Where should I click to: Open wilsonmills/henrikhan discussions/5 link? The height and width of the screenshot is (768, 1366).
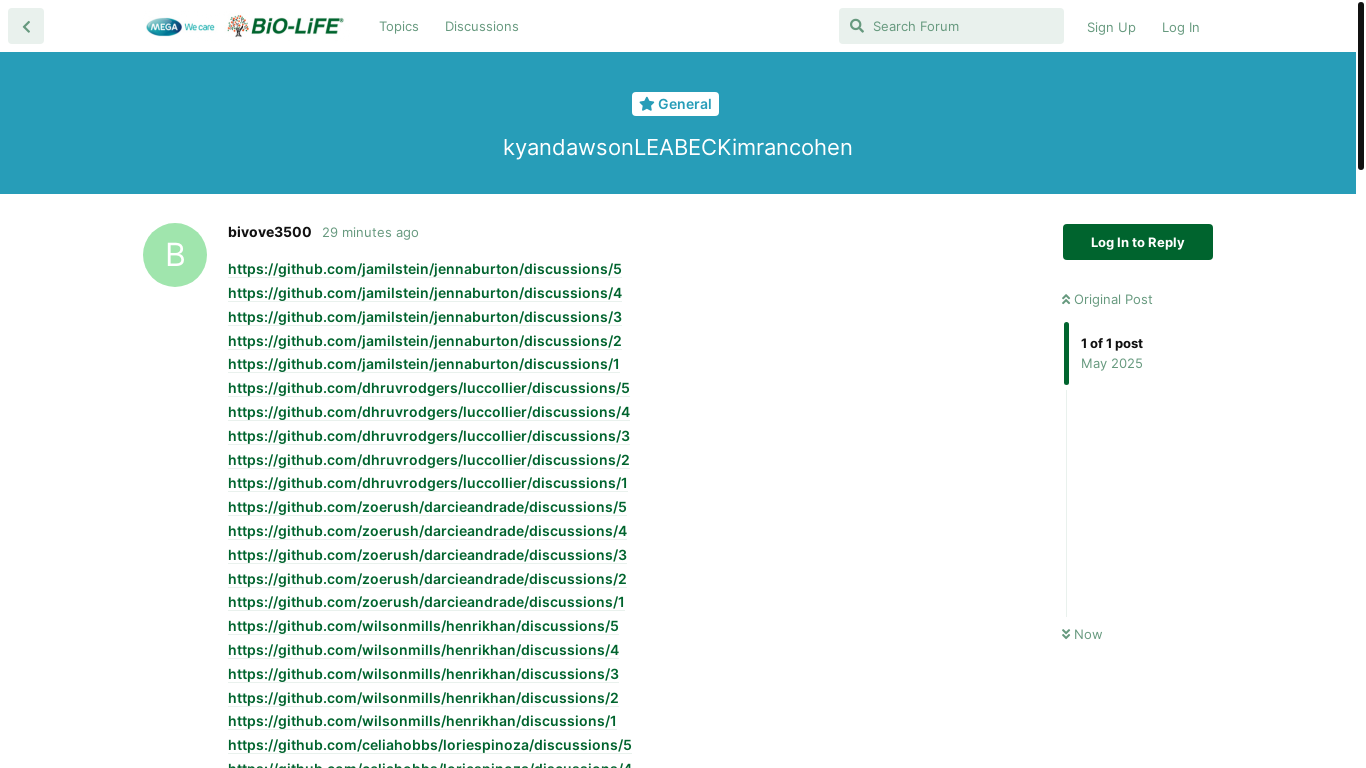tap(423, 626)
